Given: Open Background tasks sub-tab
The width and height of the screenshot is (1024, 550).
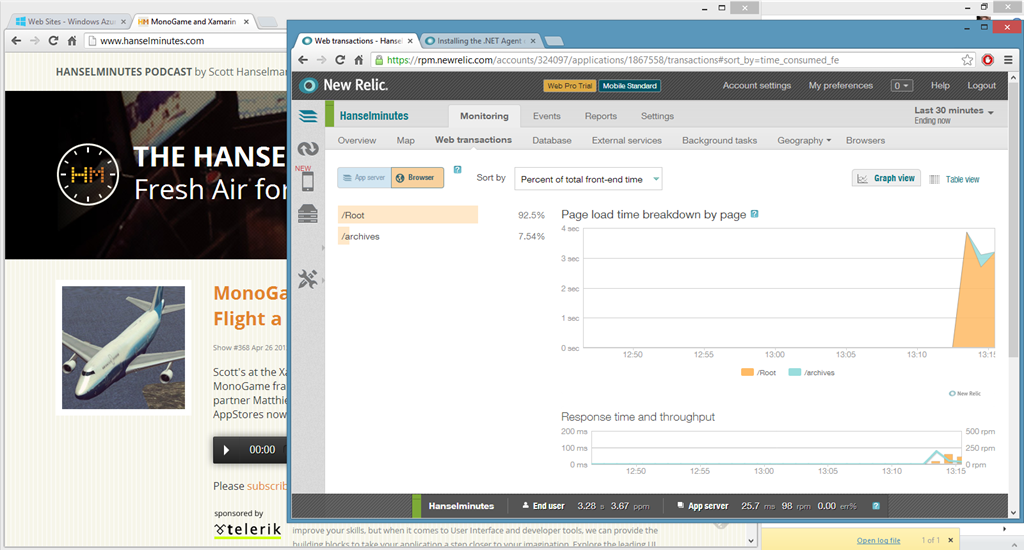Looking at the screenshot, I should [719, 140].
